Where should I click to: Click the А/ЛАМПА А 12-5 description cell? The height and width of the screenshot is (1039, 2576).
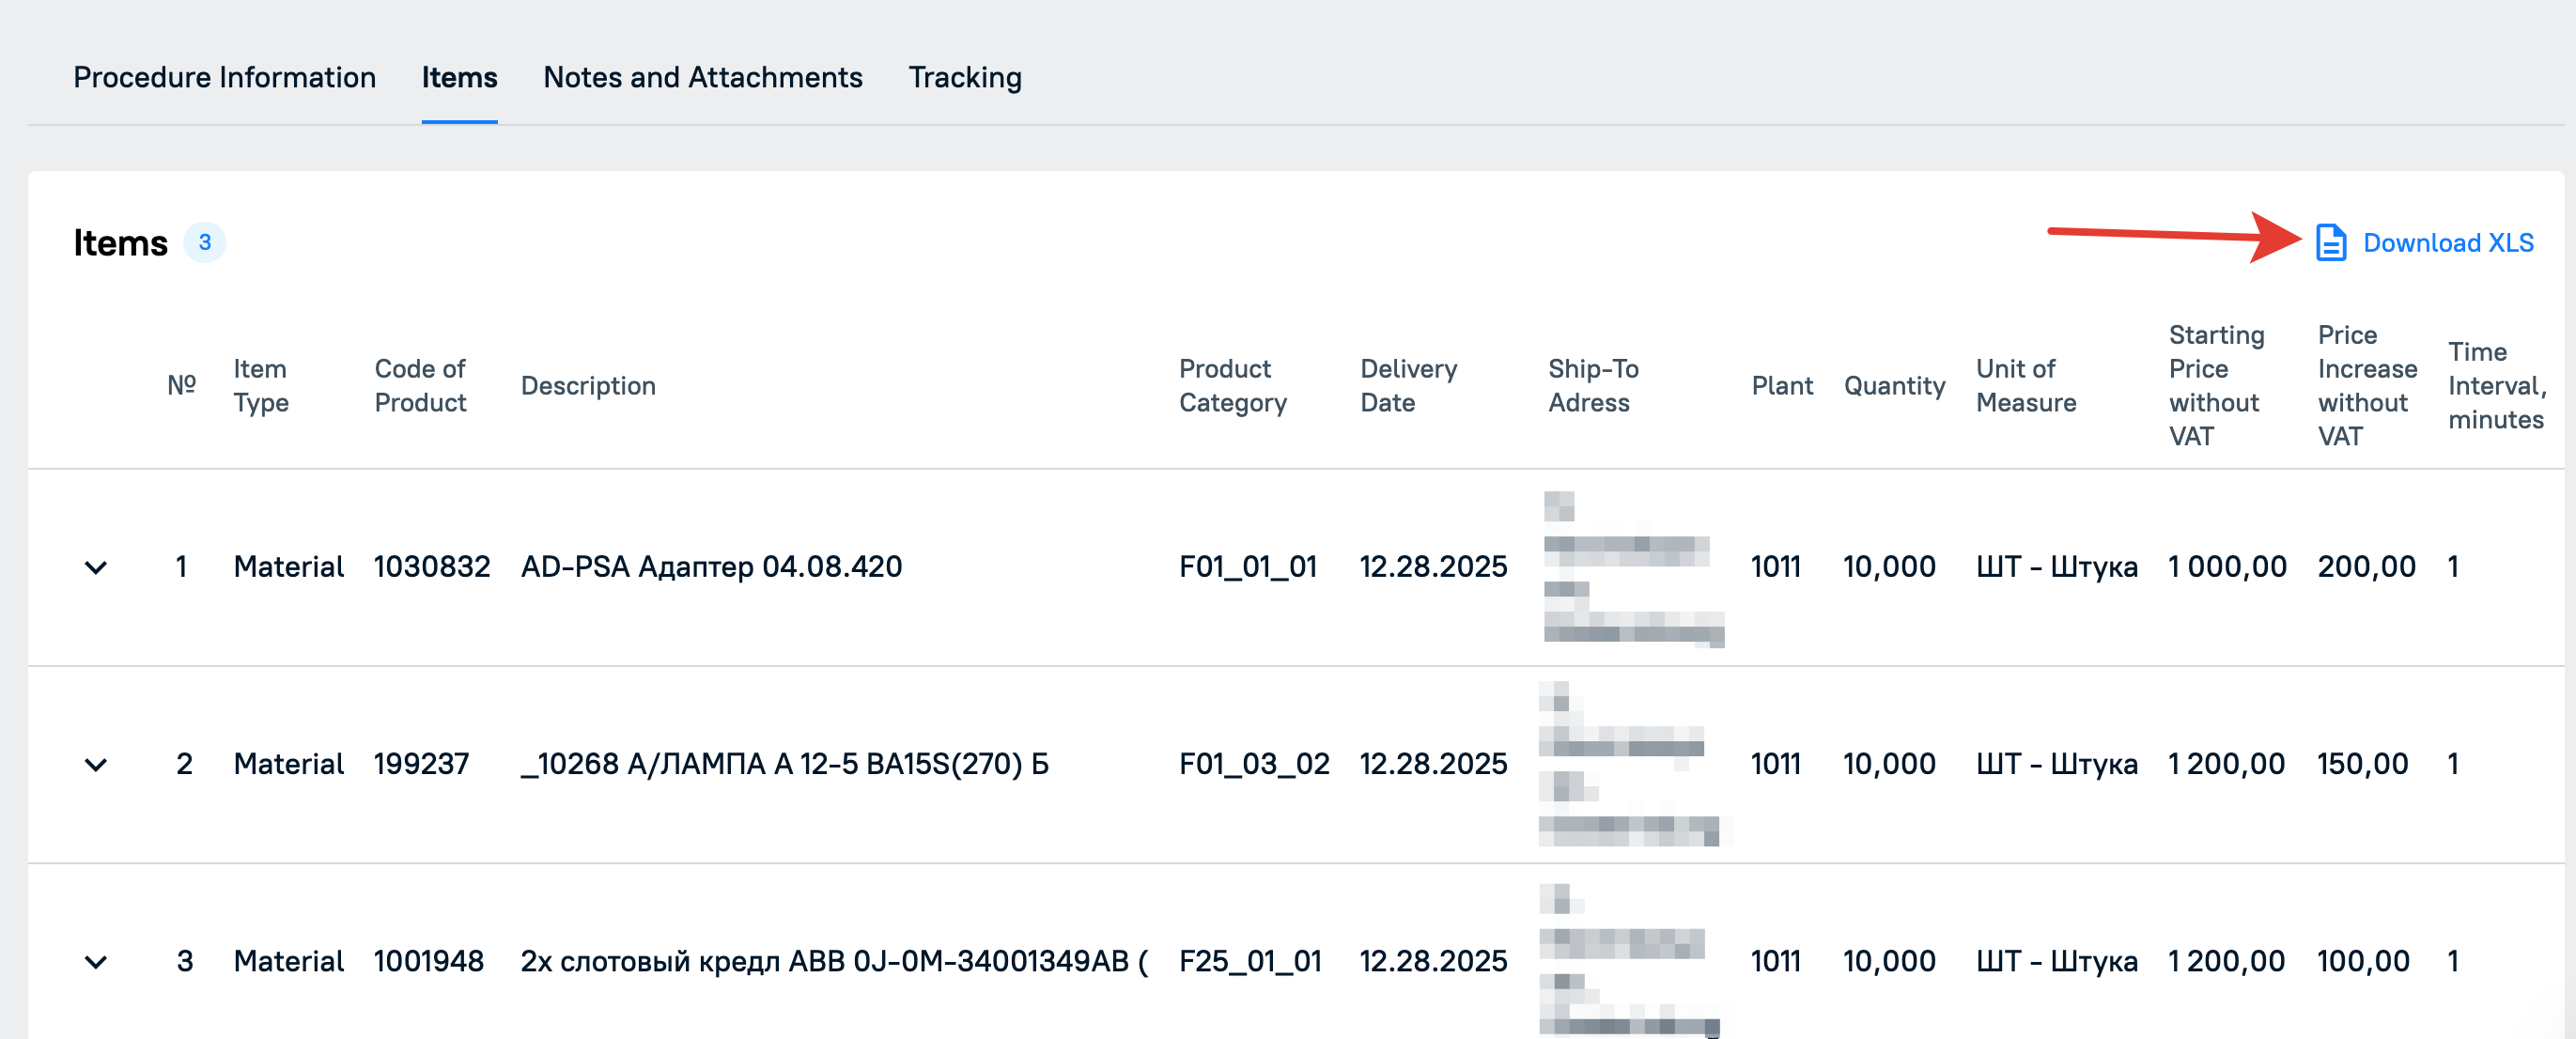[x=785, y=764]
